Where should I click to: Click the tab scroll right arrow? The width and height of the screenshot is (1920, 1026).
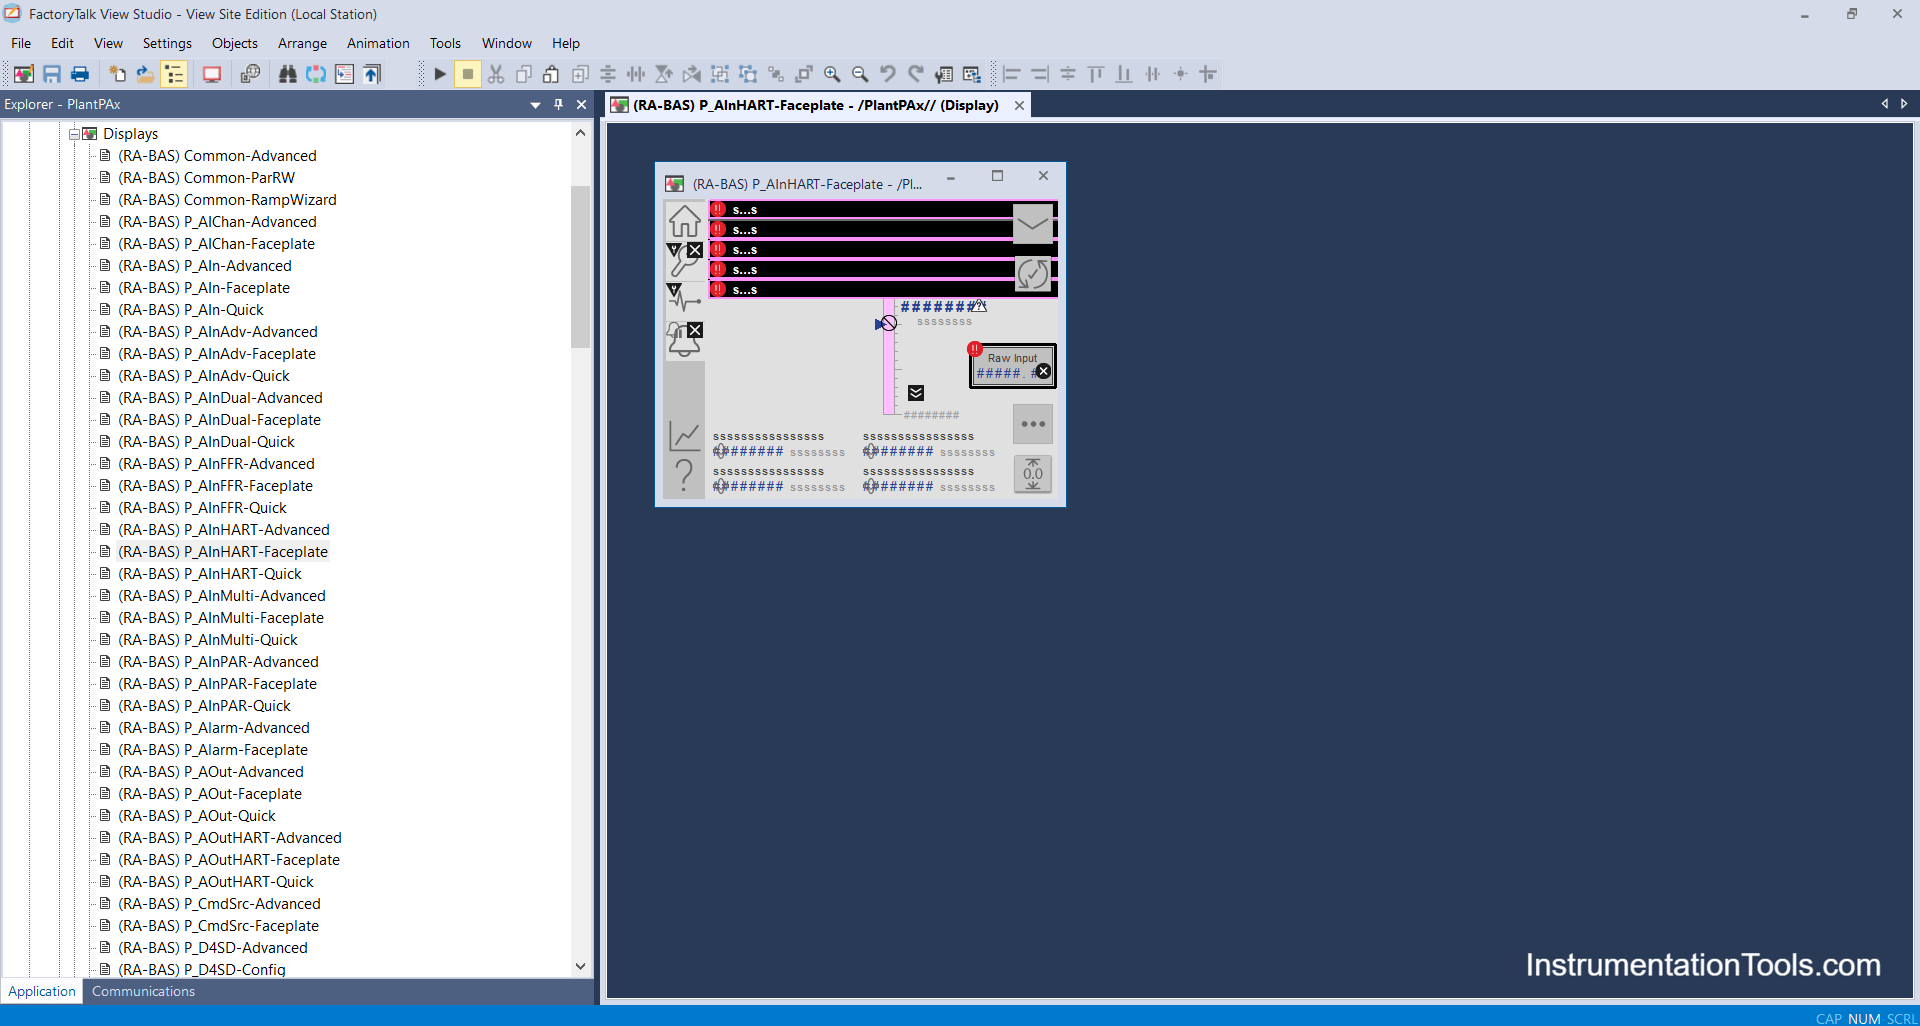1904,104
